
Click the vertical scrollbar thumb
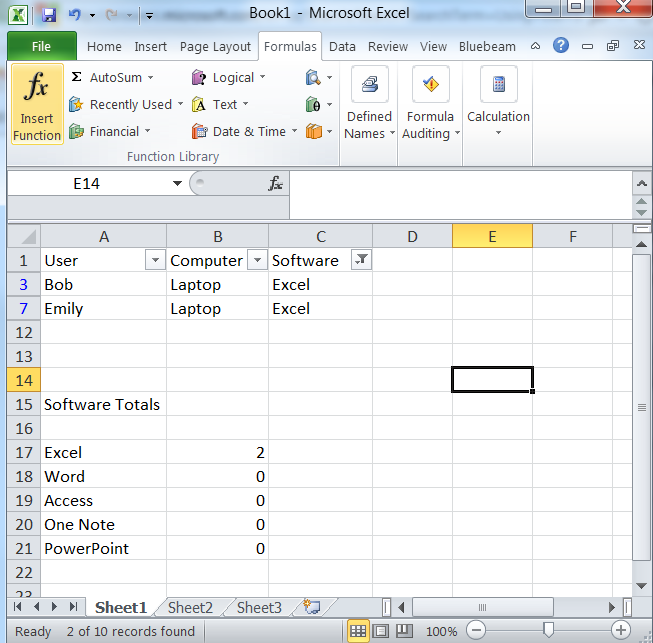coord(642,407)
